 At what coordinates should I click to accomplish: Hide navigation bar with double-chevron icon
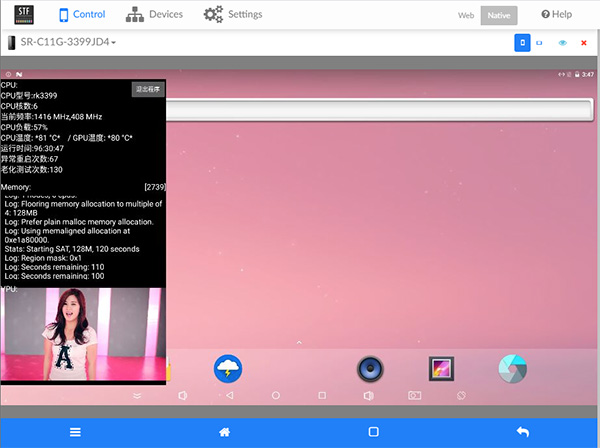coord(137,396)
